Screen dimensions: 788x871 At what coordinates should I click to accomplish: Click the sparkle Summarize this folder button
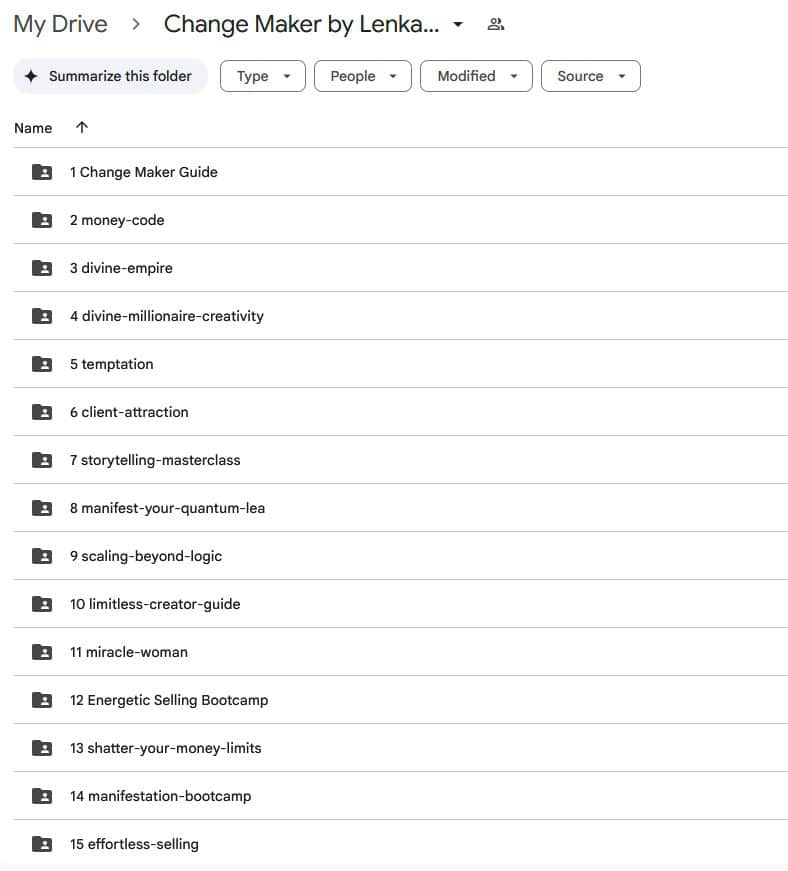(110, 76)
